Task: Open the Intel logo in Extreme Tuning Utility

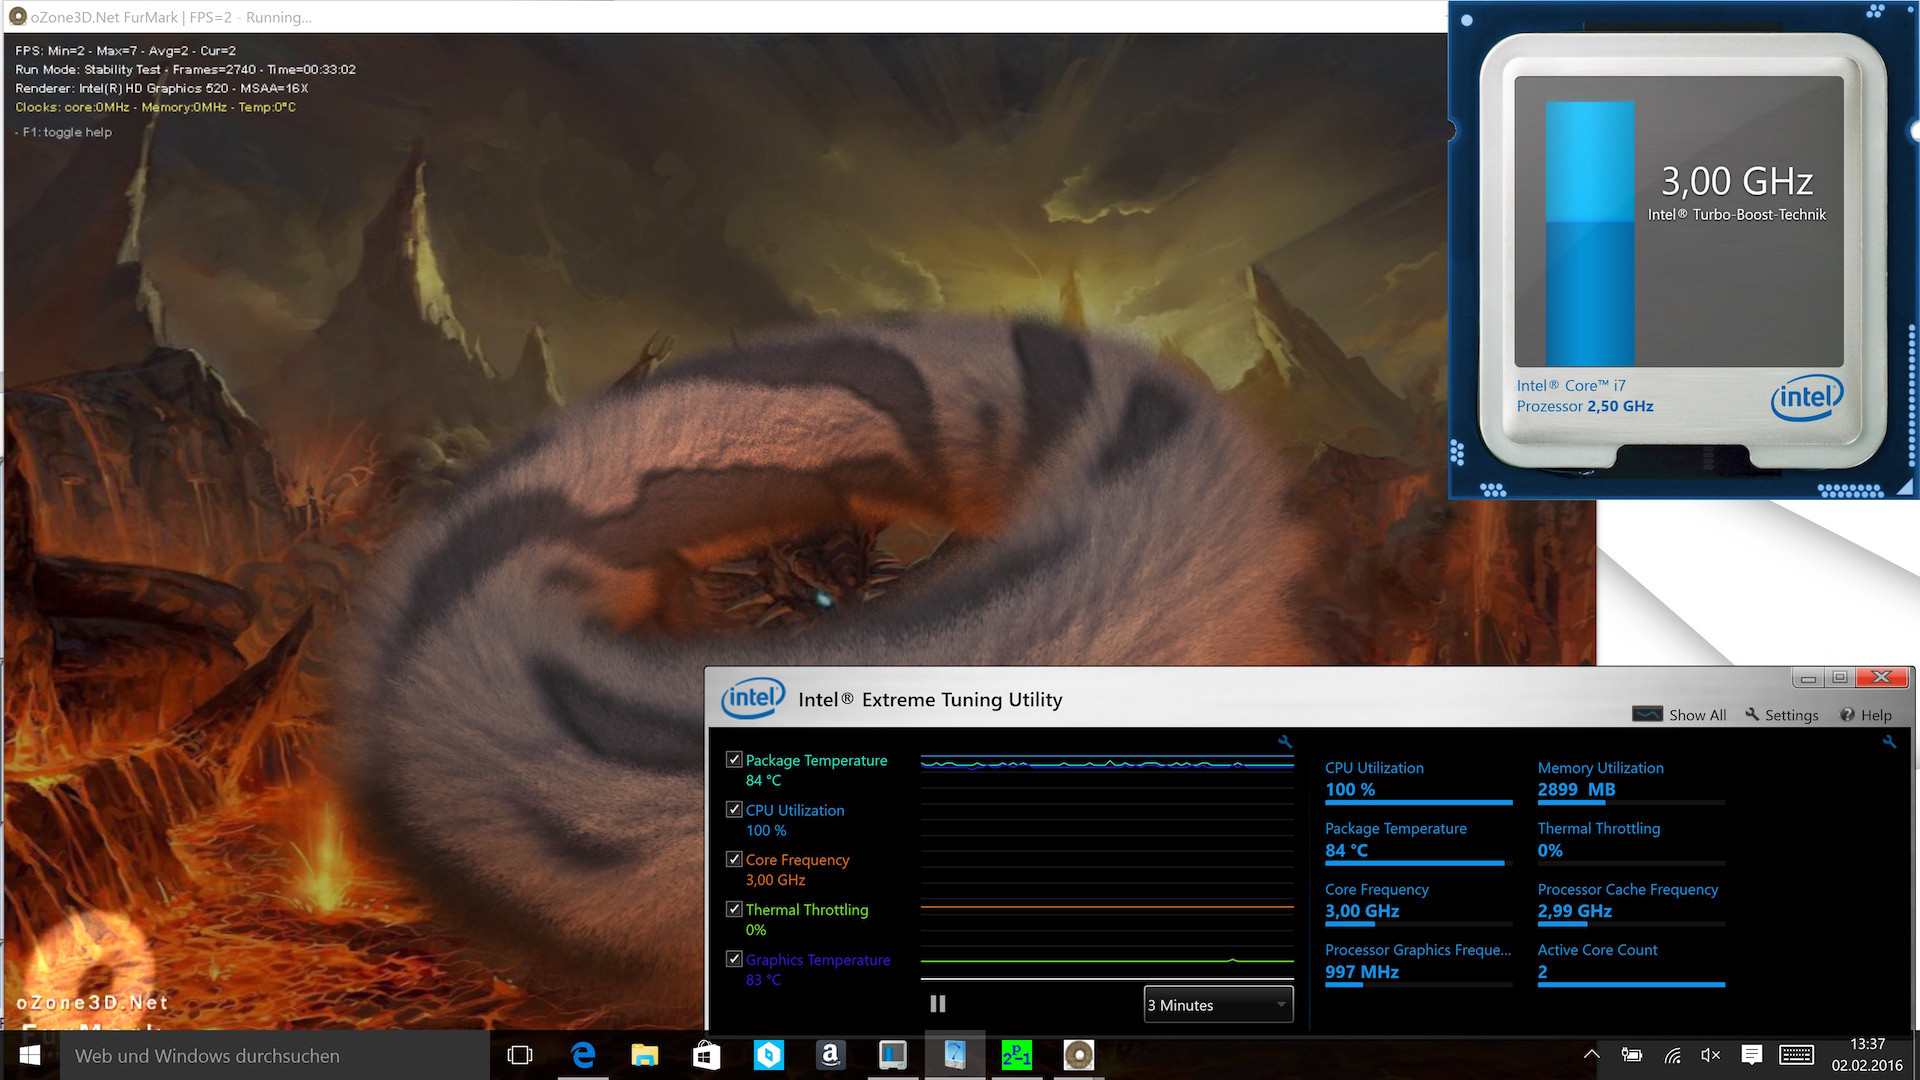Action: (x=753, y=698)
